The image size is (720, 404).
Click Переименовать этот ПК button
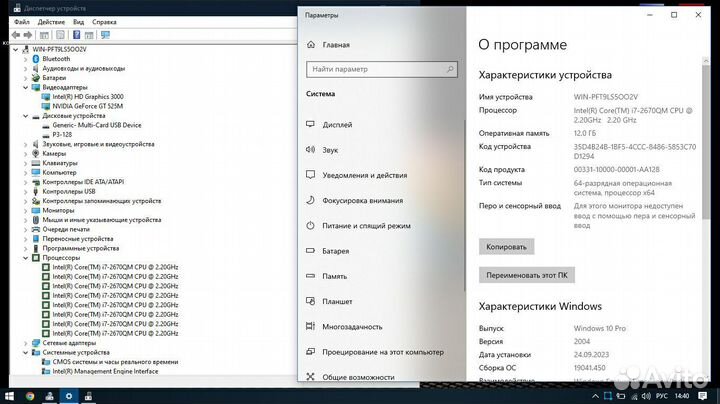(x=527, y=275)
